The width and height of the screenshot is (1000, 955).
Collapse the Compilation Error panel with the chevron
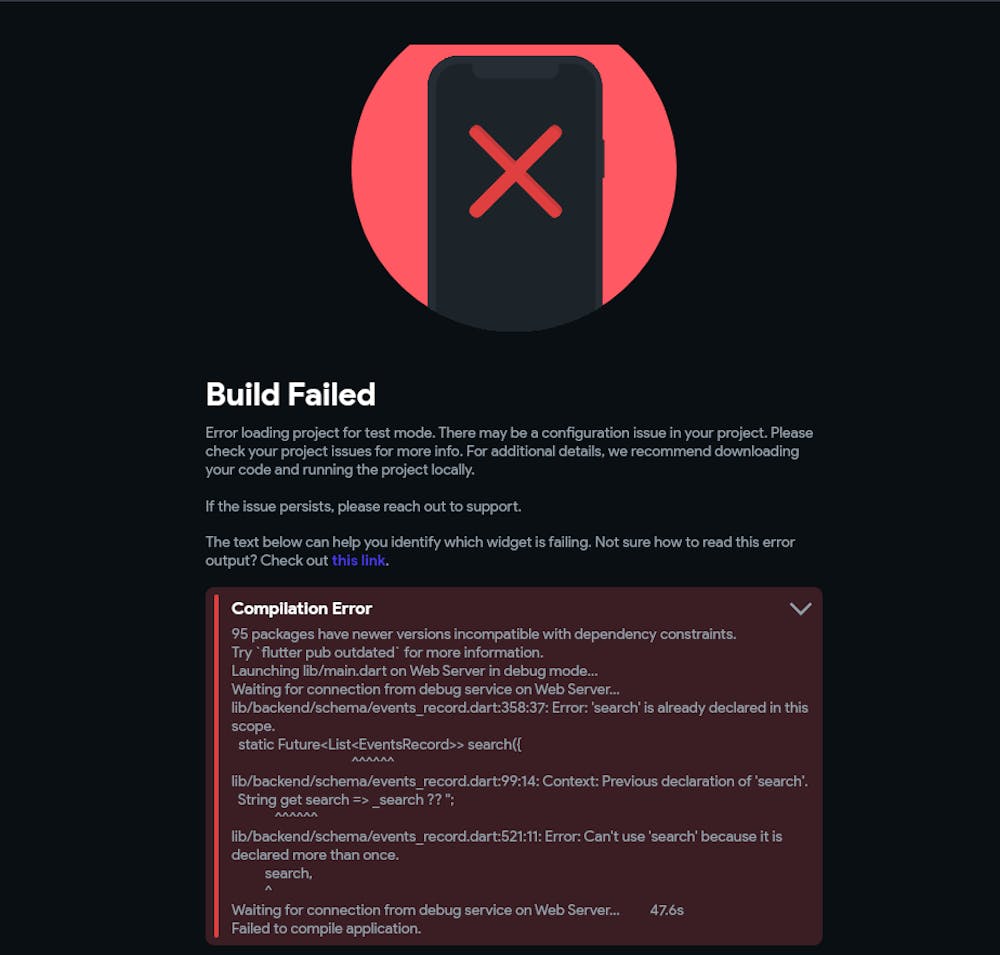[800, 609]
